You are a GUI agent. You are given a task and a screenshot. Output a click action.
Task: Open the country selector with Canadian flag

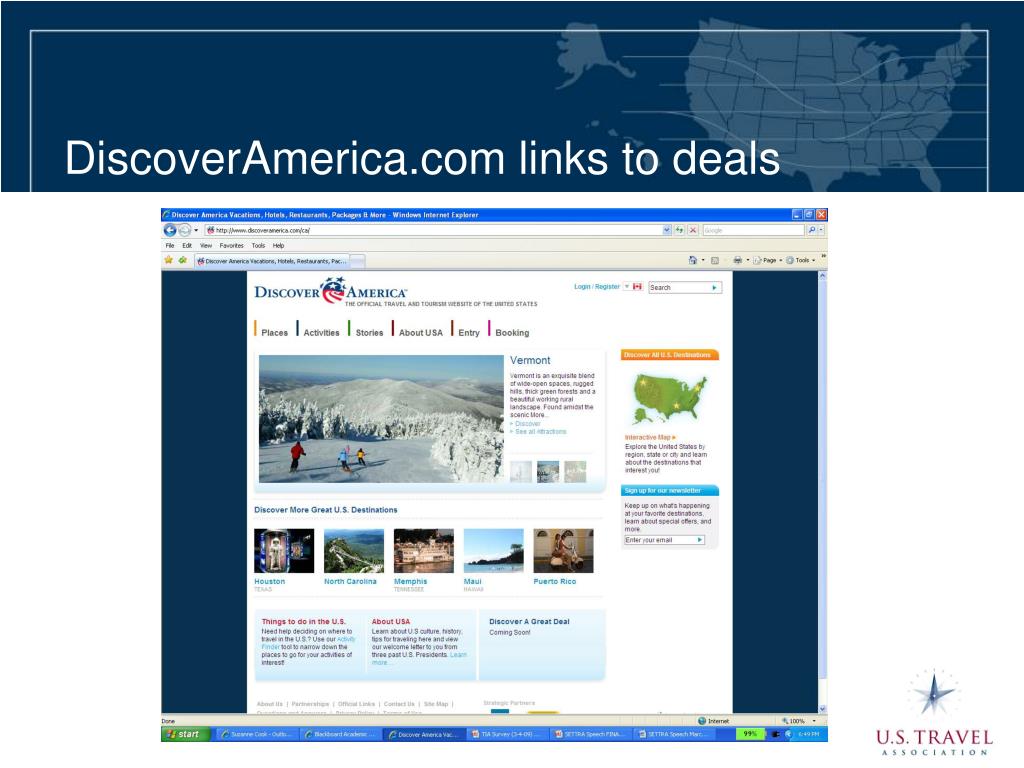(633, 287)
